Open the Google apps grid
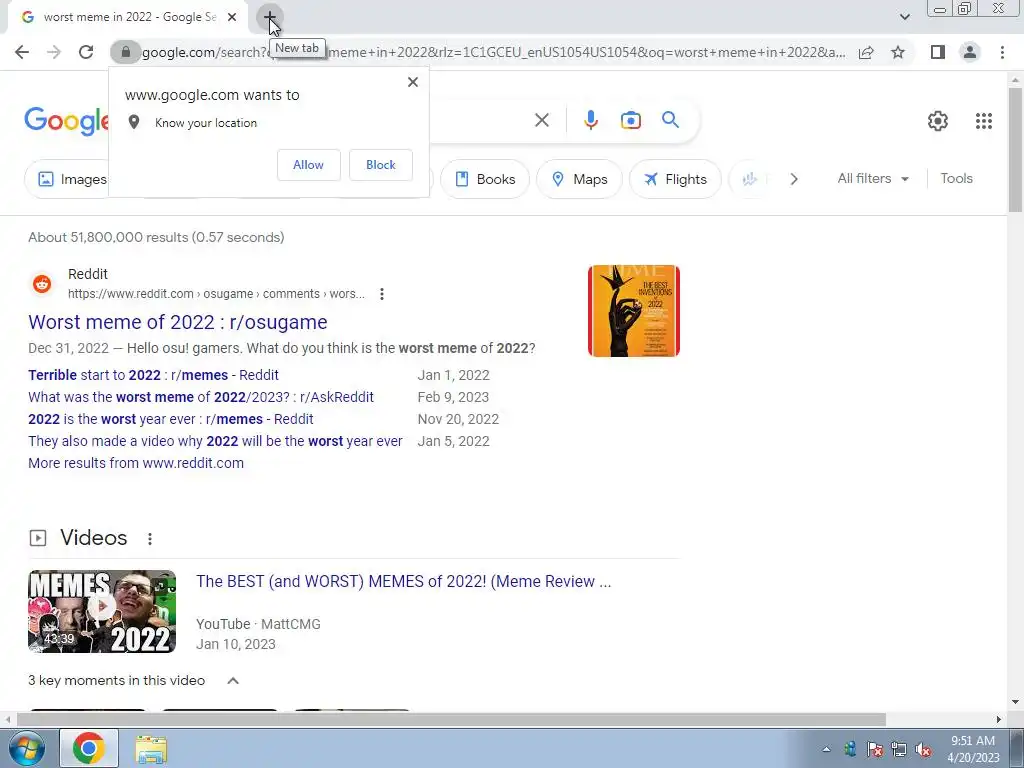 (984, 121)
